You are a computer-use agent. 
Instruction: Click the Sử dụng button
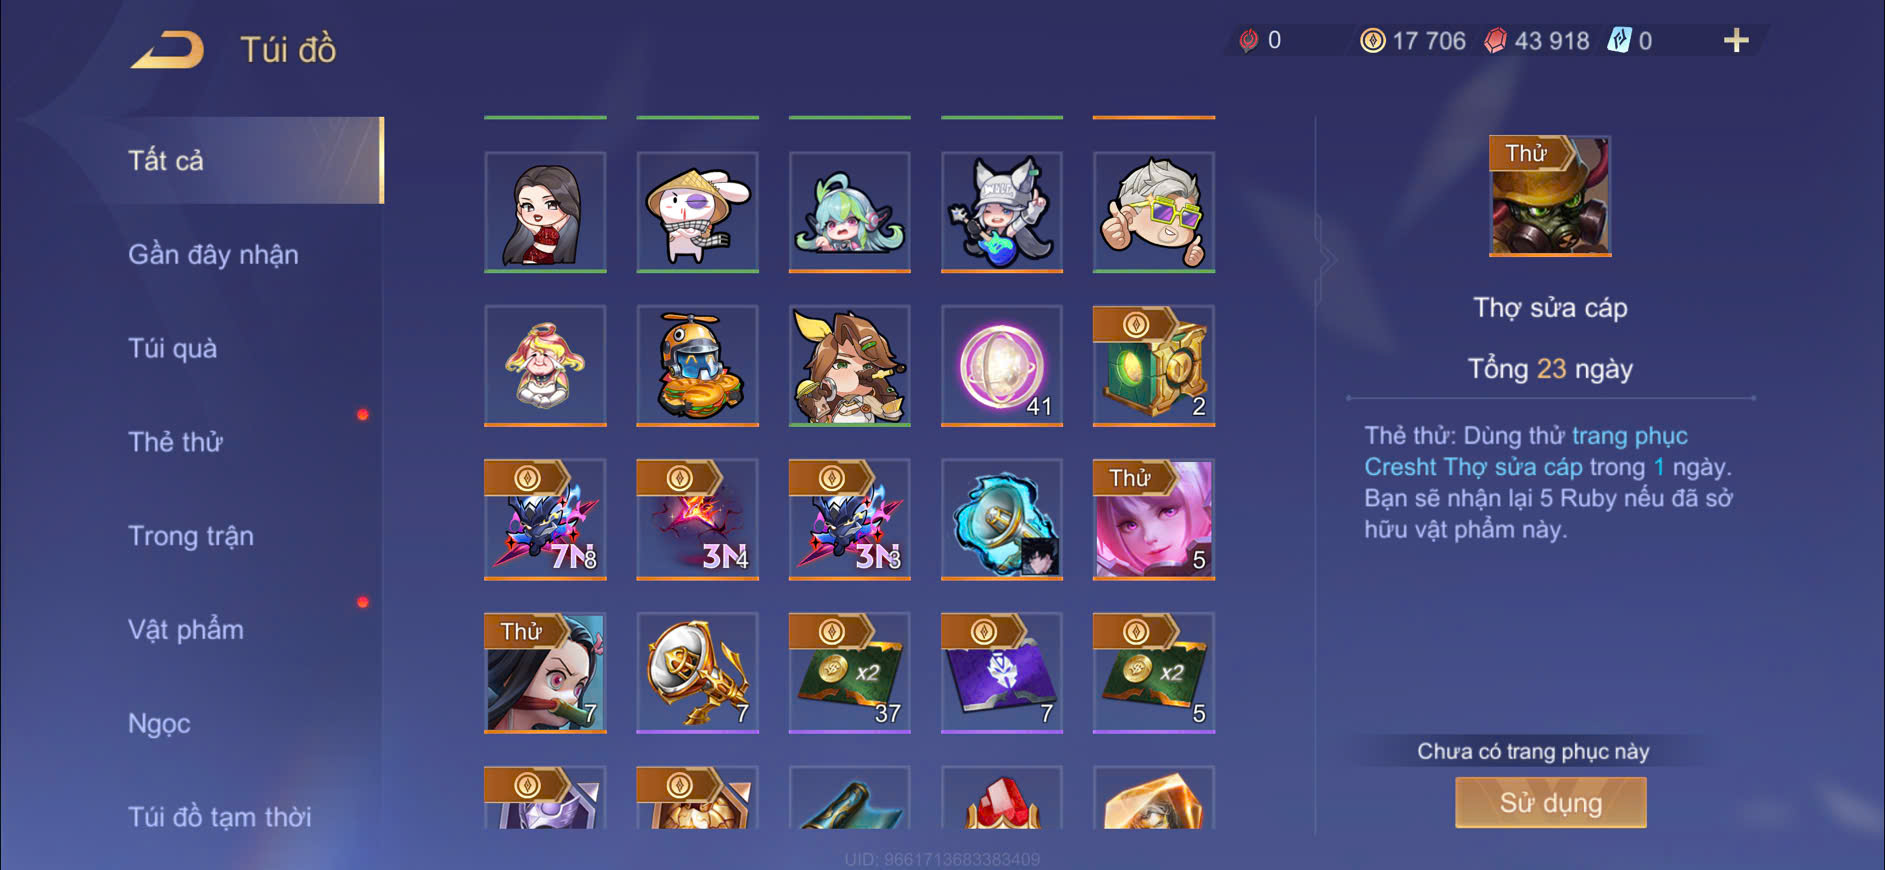[x=1550, y=802]
